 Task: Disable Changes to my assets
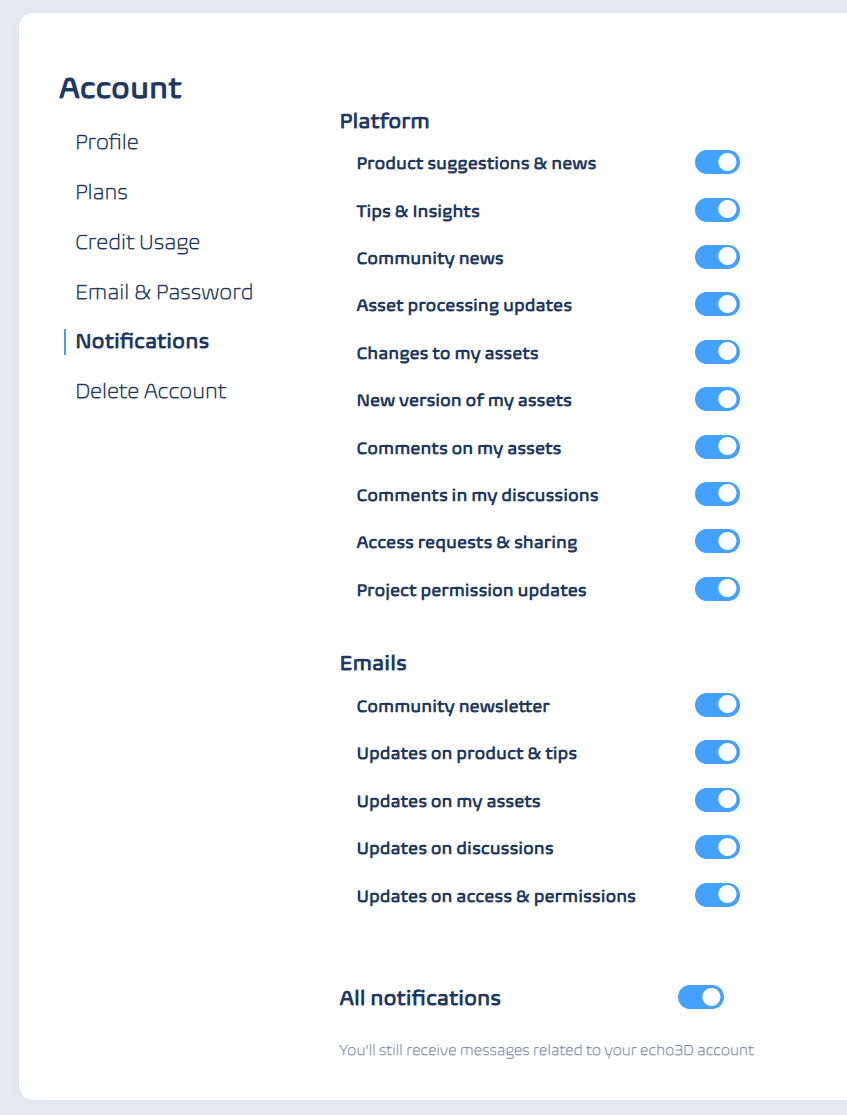coord(717,352)
